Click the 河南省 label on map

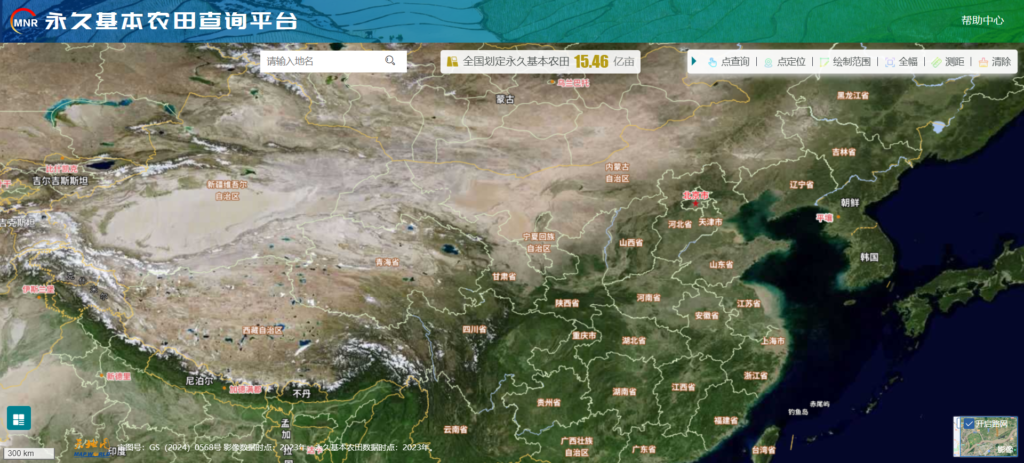pyautogui.click(x=649, y=298)
